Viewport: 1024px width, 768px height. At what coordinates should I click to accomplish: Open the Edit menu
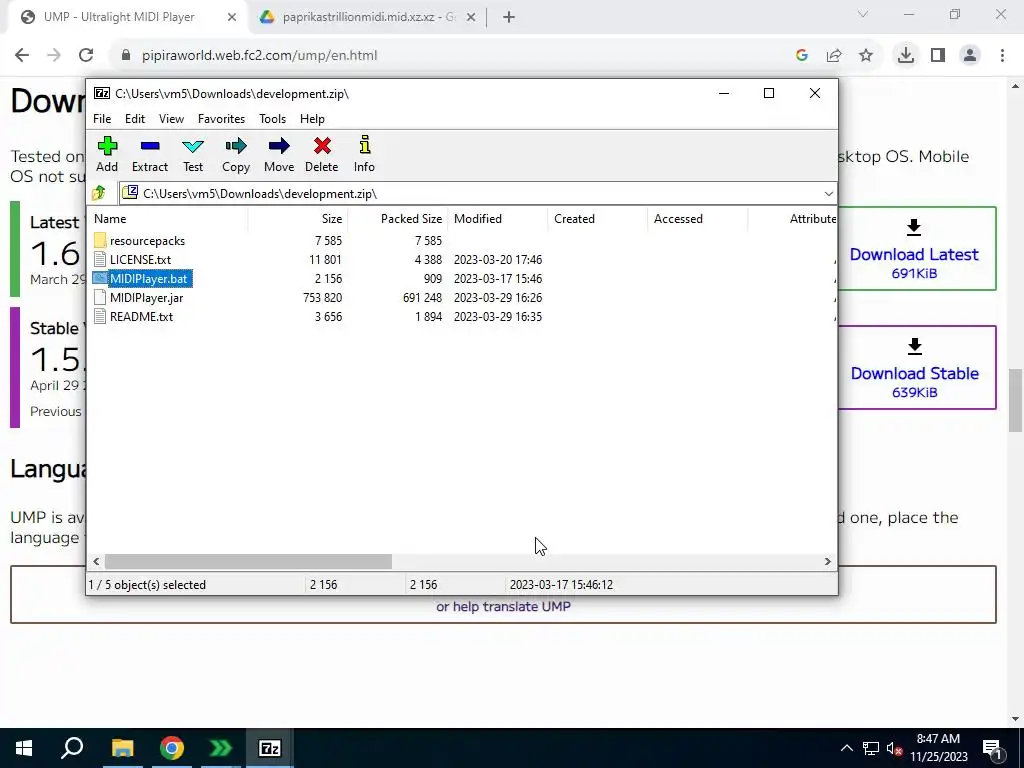point(135,119)
